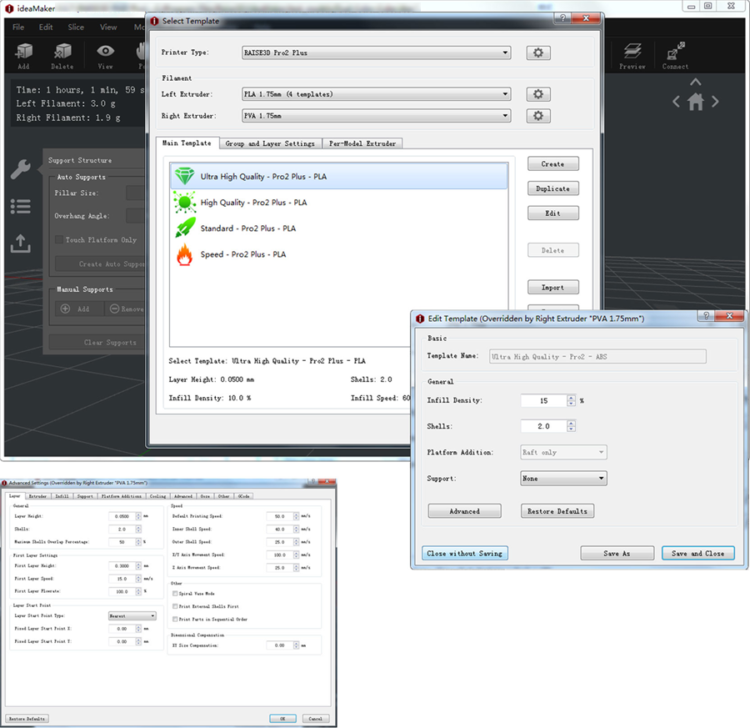Image resolution: width=750 pixels, height=728 pixels.
Task: Toggle Touch Platform Only checkbox
Action: 59,240
